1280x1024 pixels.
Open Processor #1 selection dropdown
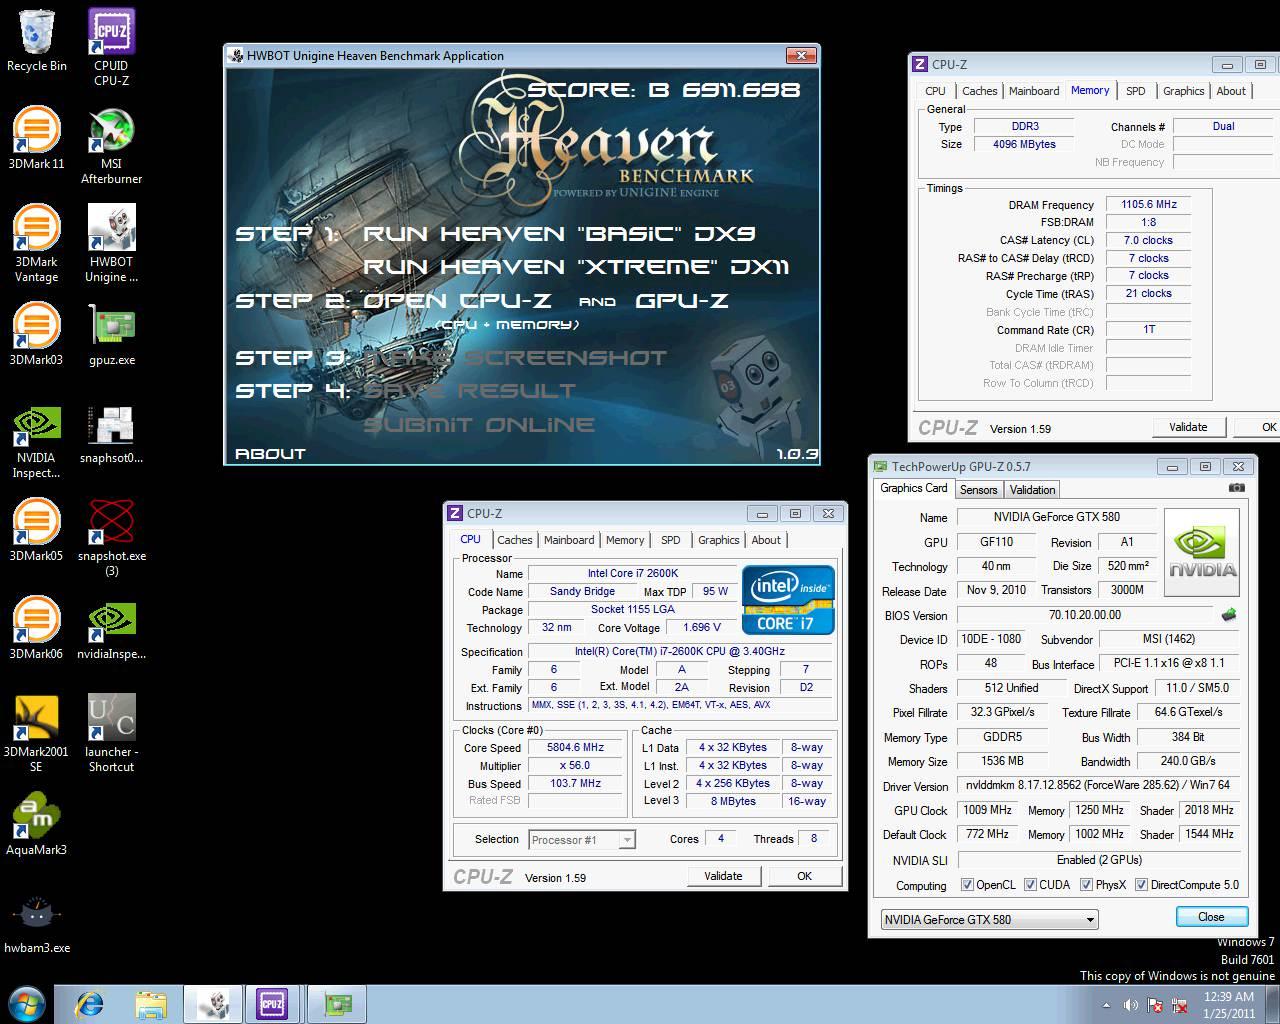point(582,840)
